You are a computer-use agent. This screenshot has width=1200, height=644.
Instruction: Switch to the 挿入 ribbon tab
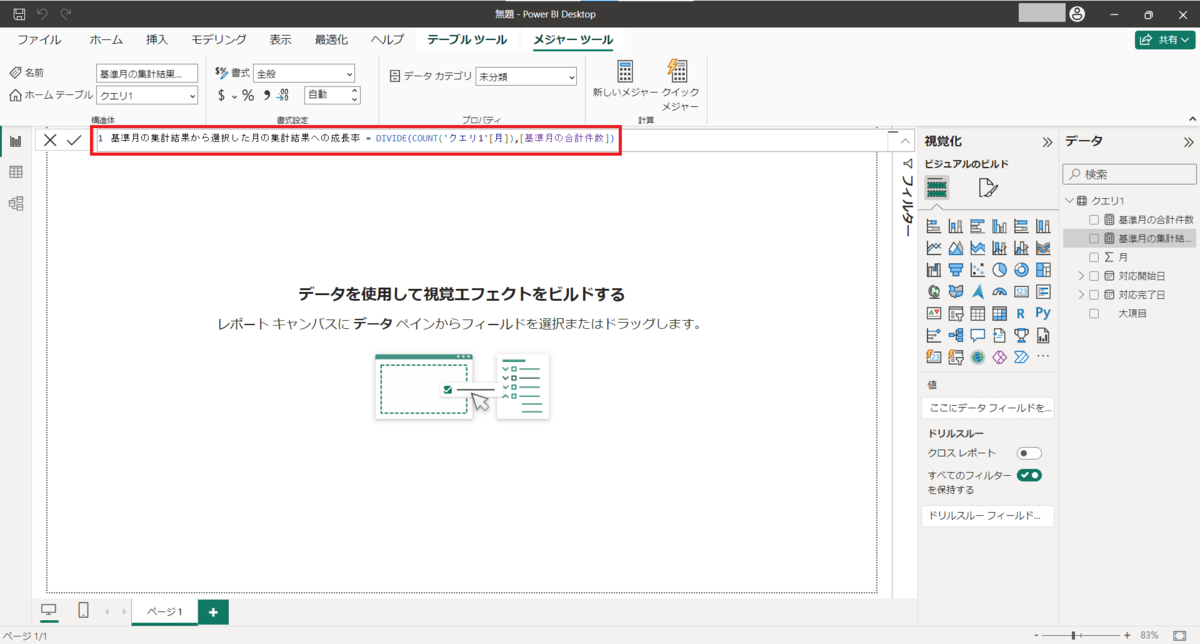point(157,40)
